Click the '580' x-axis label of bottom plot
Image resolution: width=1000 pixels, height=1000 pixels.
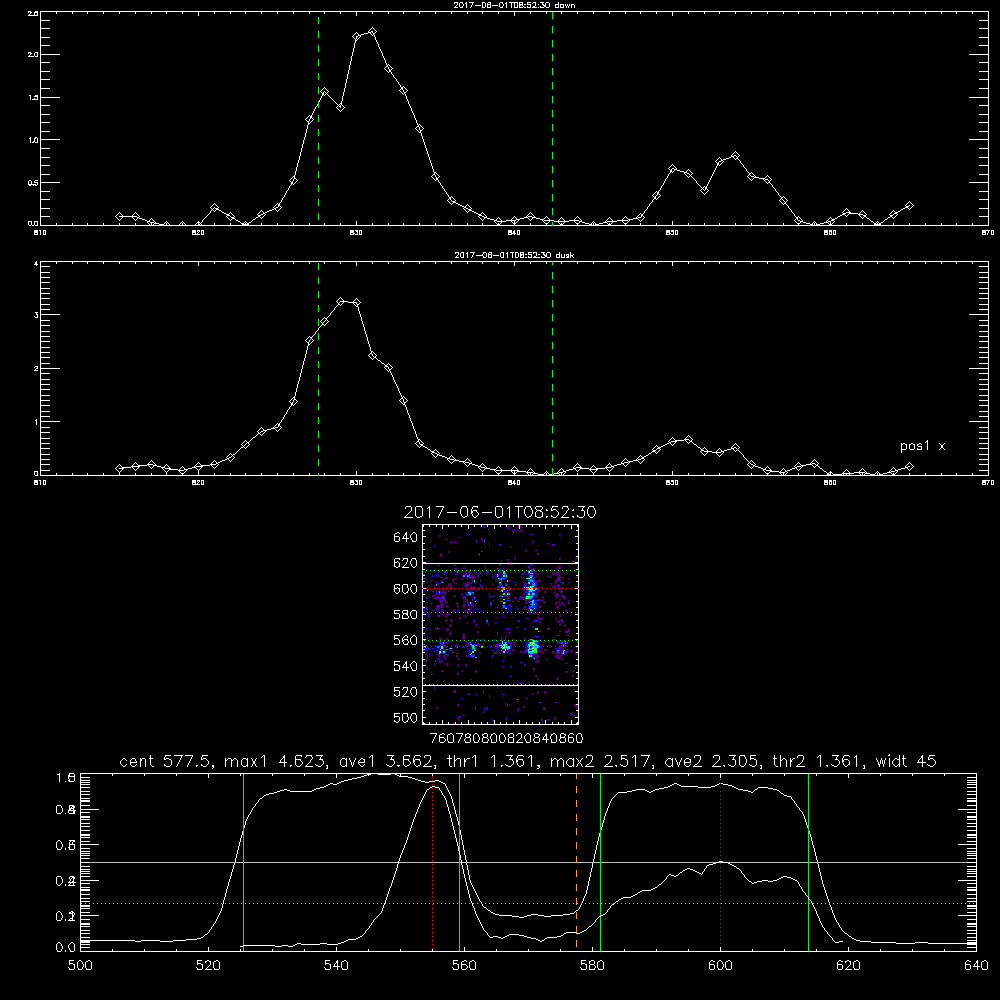[592, 966]
